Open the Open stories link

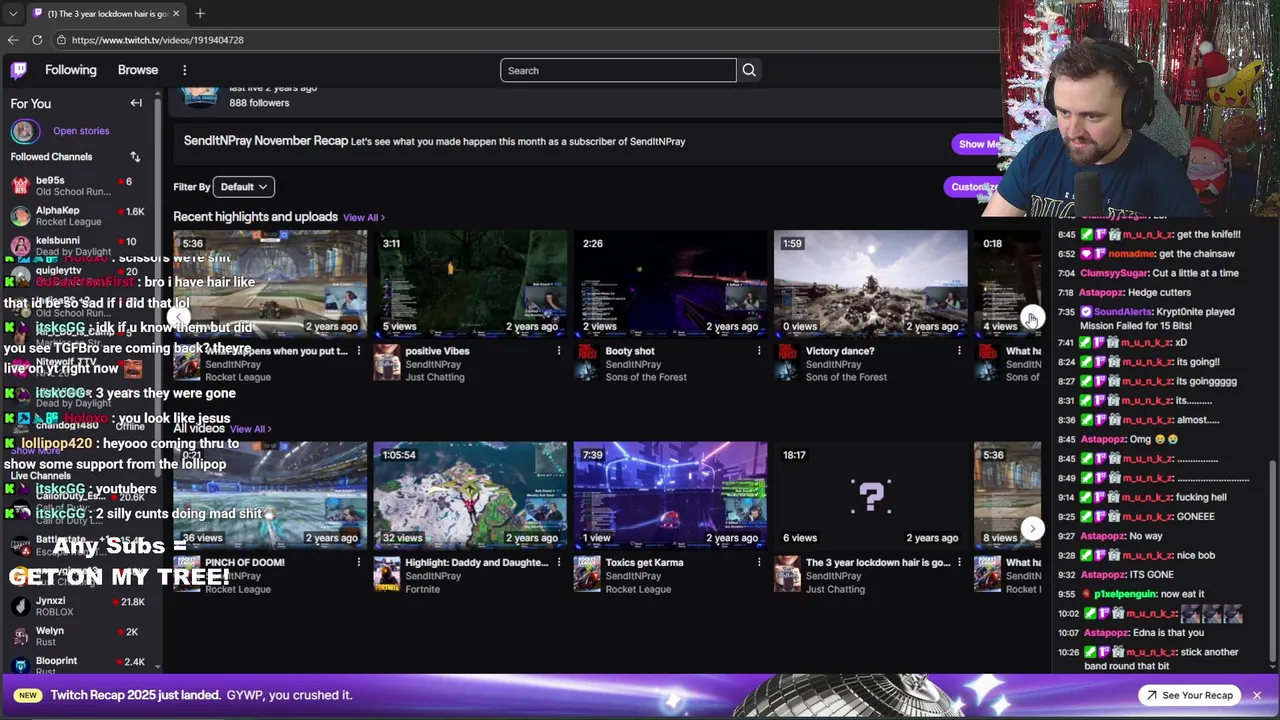click(81, 131)
